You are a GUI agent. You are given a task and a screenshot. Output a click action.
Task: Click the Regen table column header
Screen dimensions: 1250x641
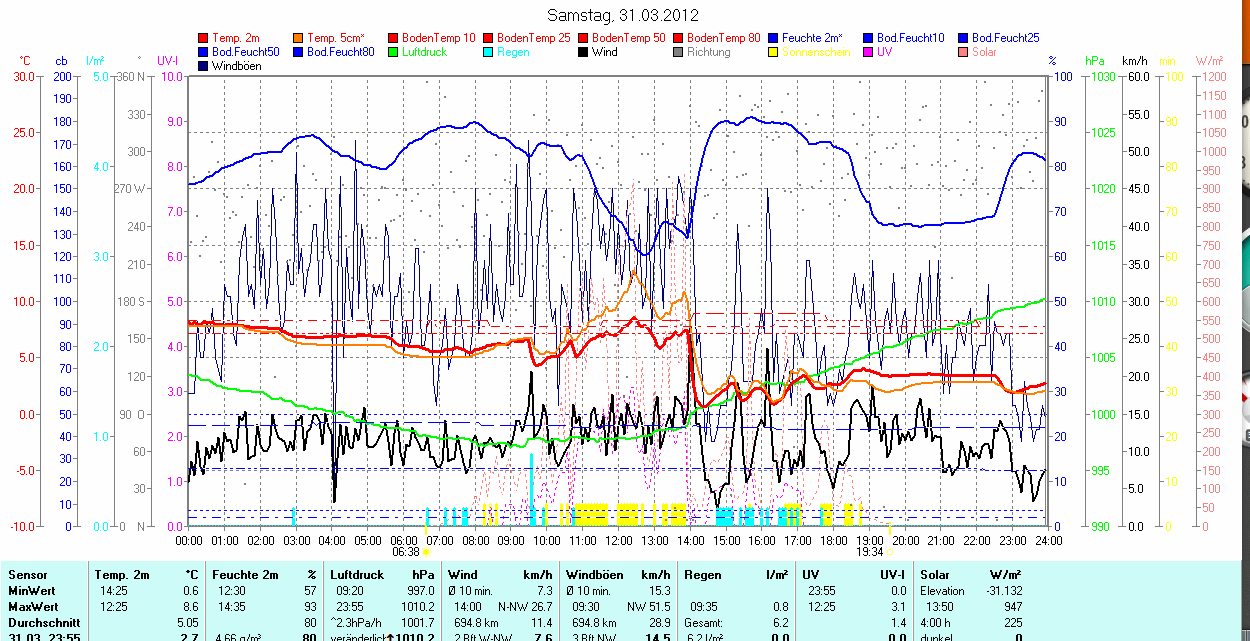[703, 575]
